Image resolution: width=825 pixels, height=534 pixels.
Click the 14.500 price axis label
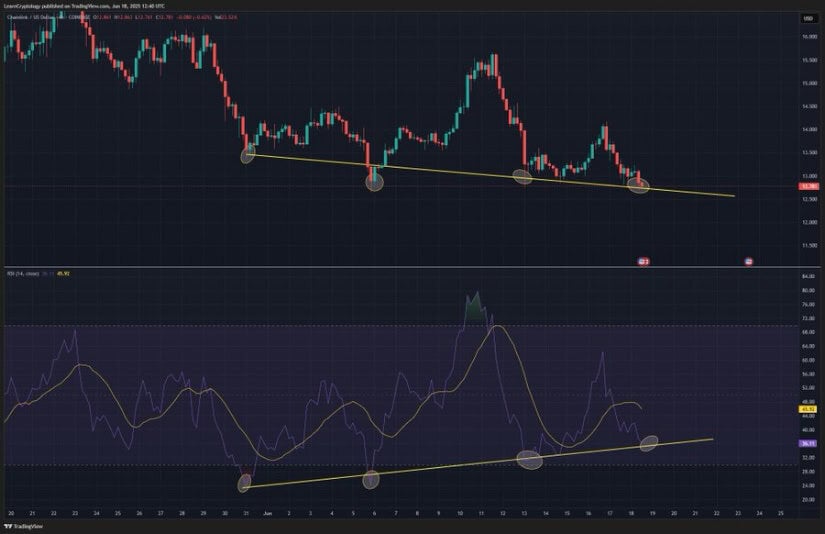click(x=810, y=107)
